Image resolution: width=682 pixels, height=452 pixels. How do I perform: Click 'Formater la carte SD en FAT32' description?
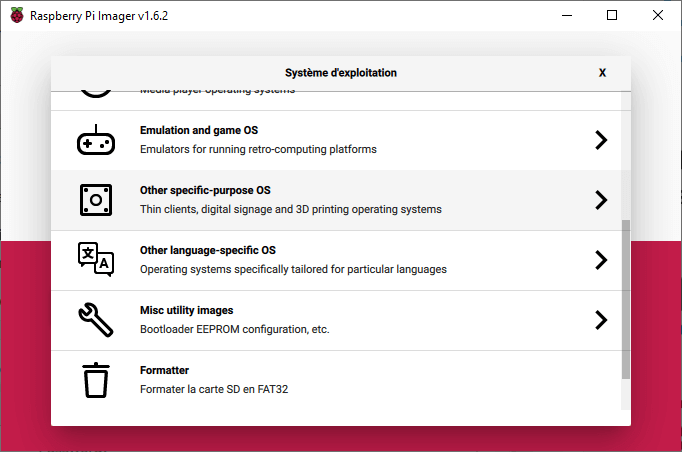click(214, 389)
